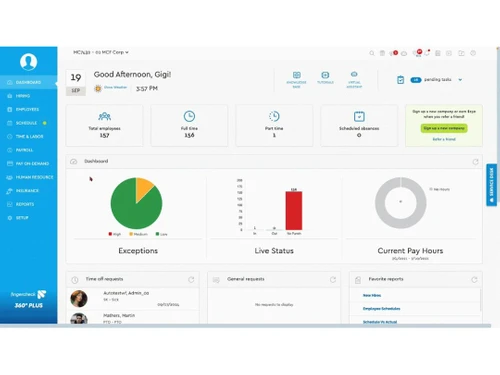The width and height of the screenshot is (500, 375).
Task: Open the user profile avatar in sidebar
Action: pyautogui.click(x=28, y=62)
